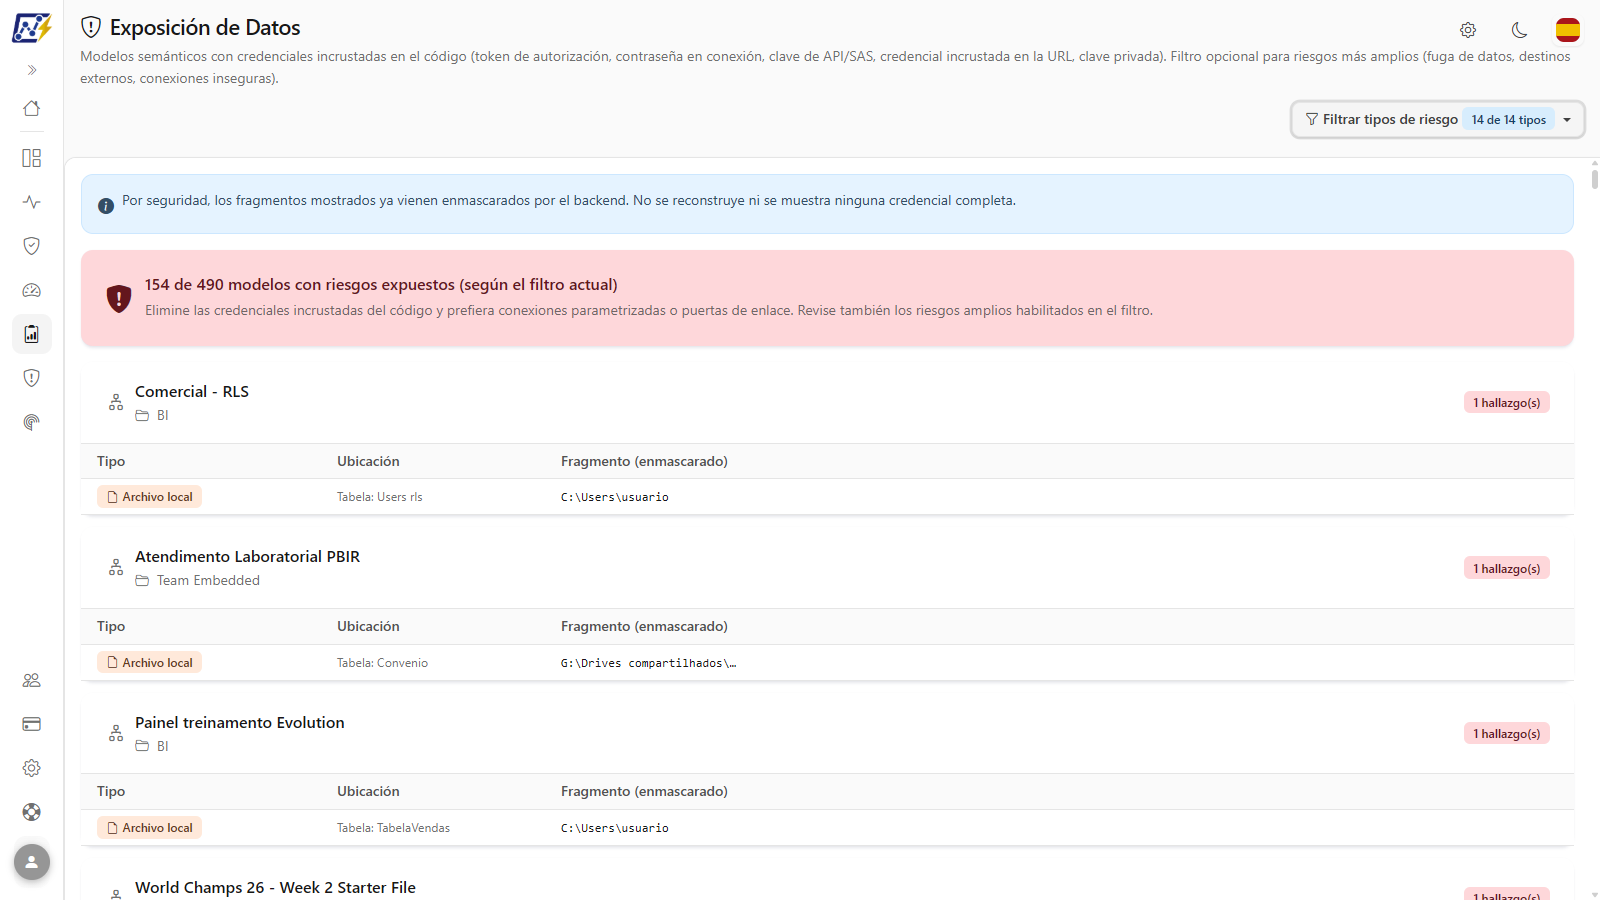This screenshot has height=900, width=1600.
Task: Open settings gear in top header
Action: tap(1468, 30)
